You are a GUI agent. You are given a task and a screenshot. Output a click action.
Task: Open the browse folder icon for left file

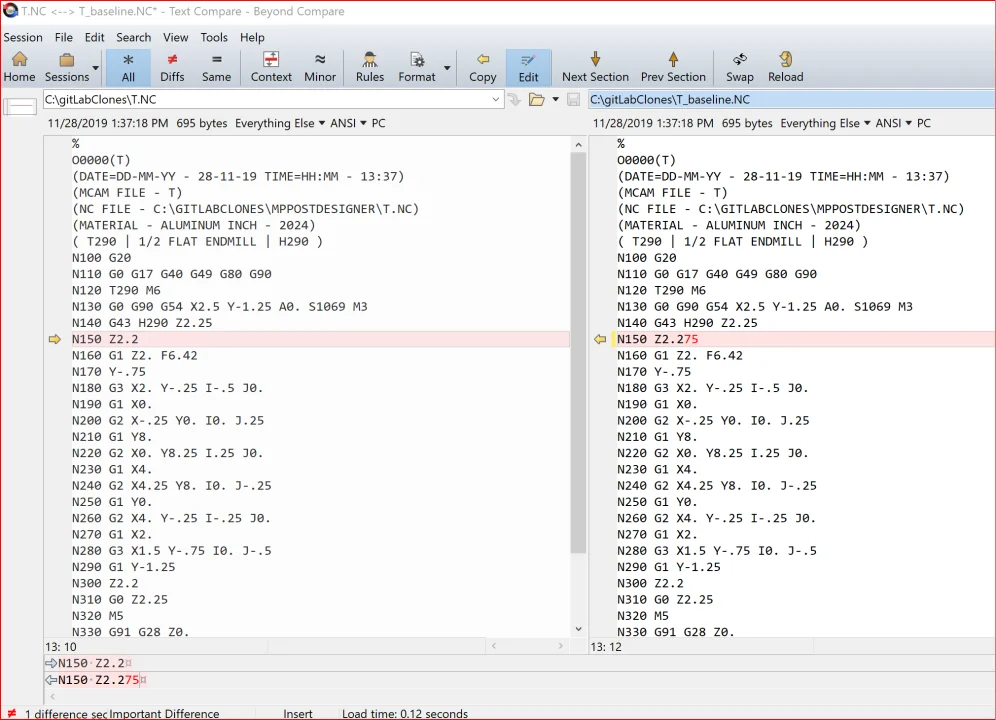(537, 100)
